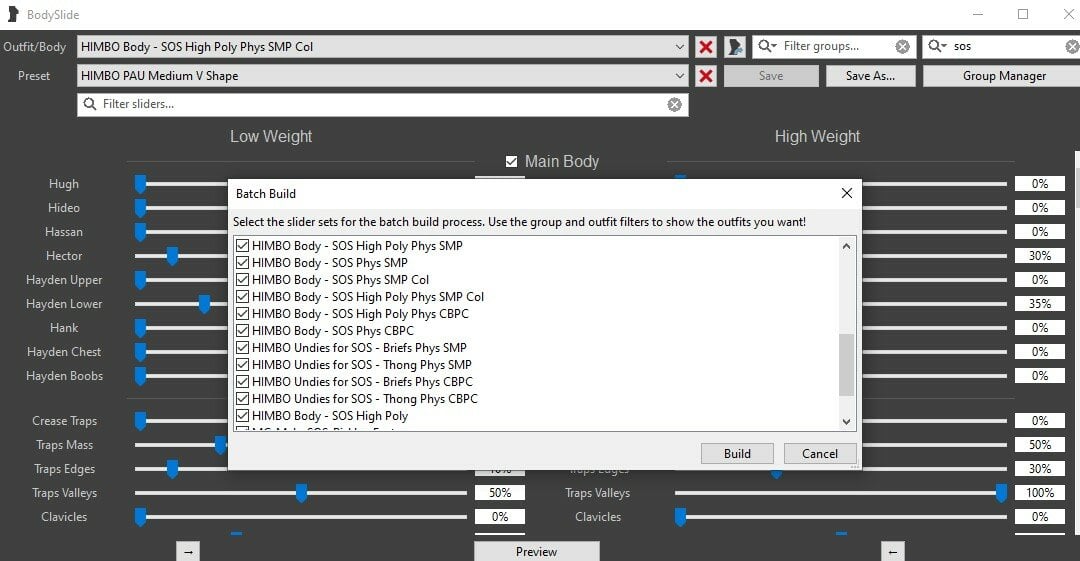Uncheck HIMBO Body - SOS Phys SMP
The width and height of the screenshot is (1080, 561).
click(242, 263)
